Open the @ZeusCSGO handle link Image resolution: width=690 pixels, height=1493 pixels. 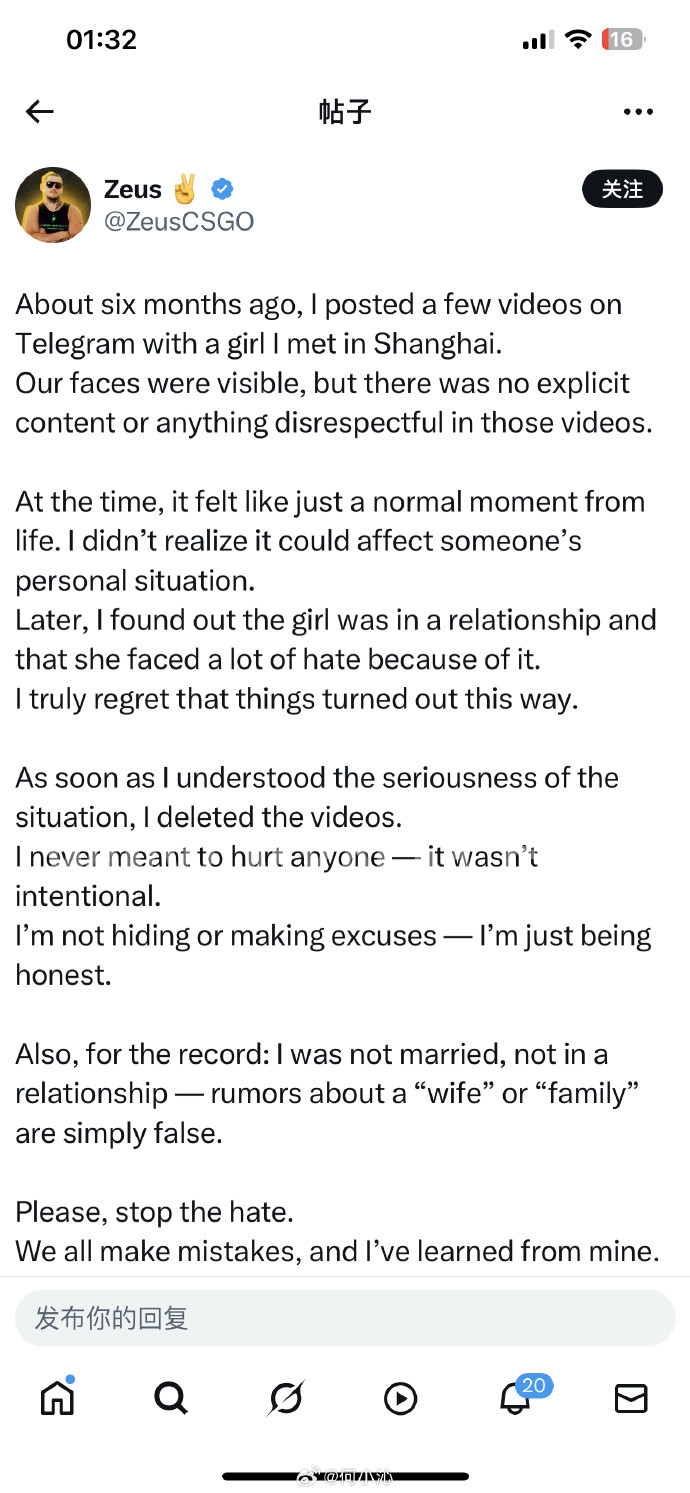tap(179, 221)
